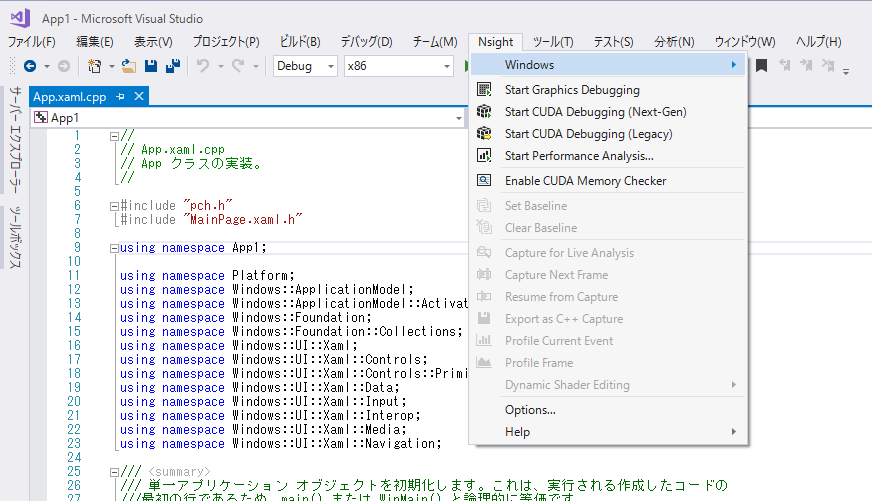Screen dimensions: 872x501
Task: Open the ツールボックス side tab
Action: pos(15,237)
